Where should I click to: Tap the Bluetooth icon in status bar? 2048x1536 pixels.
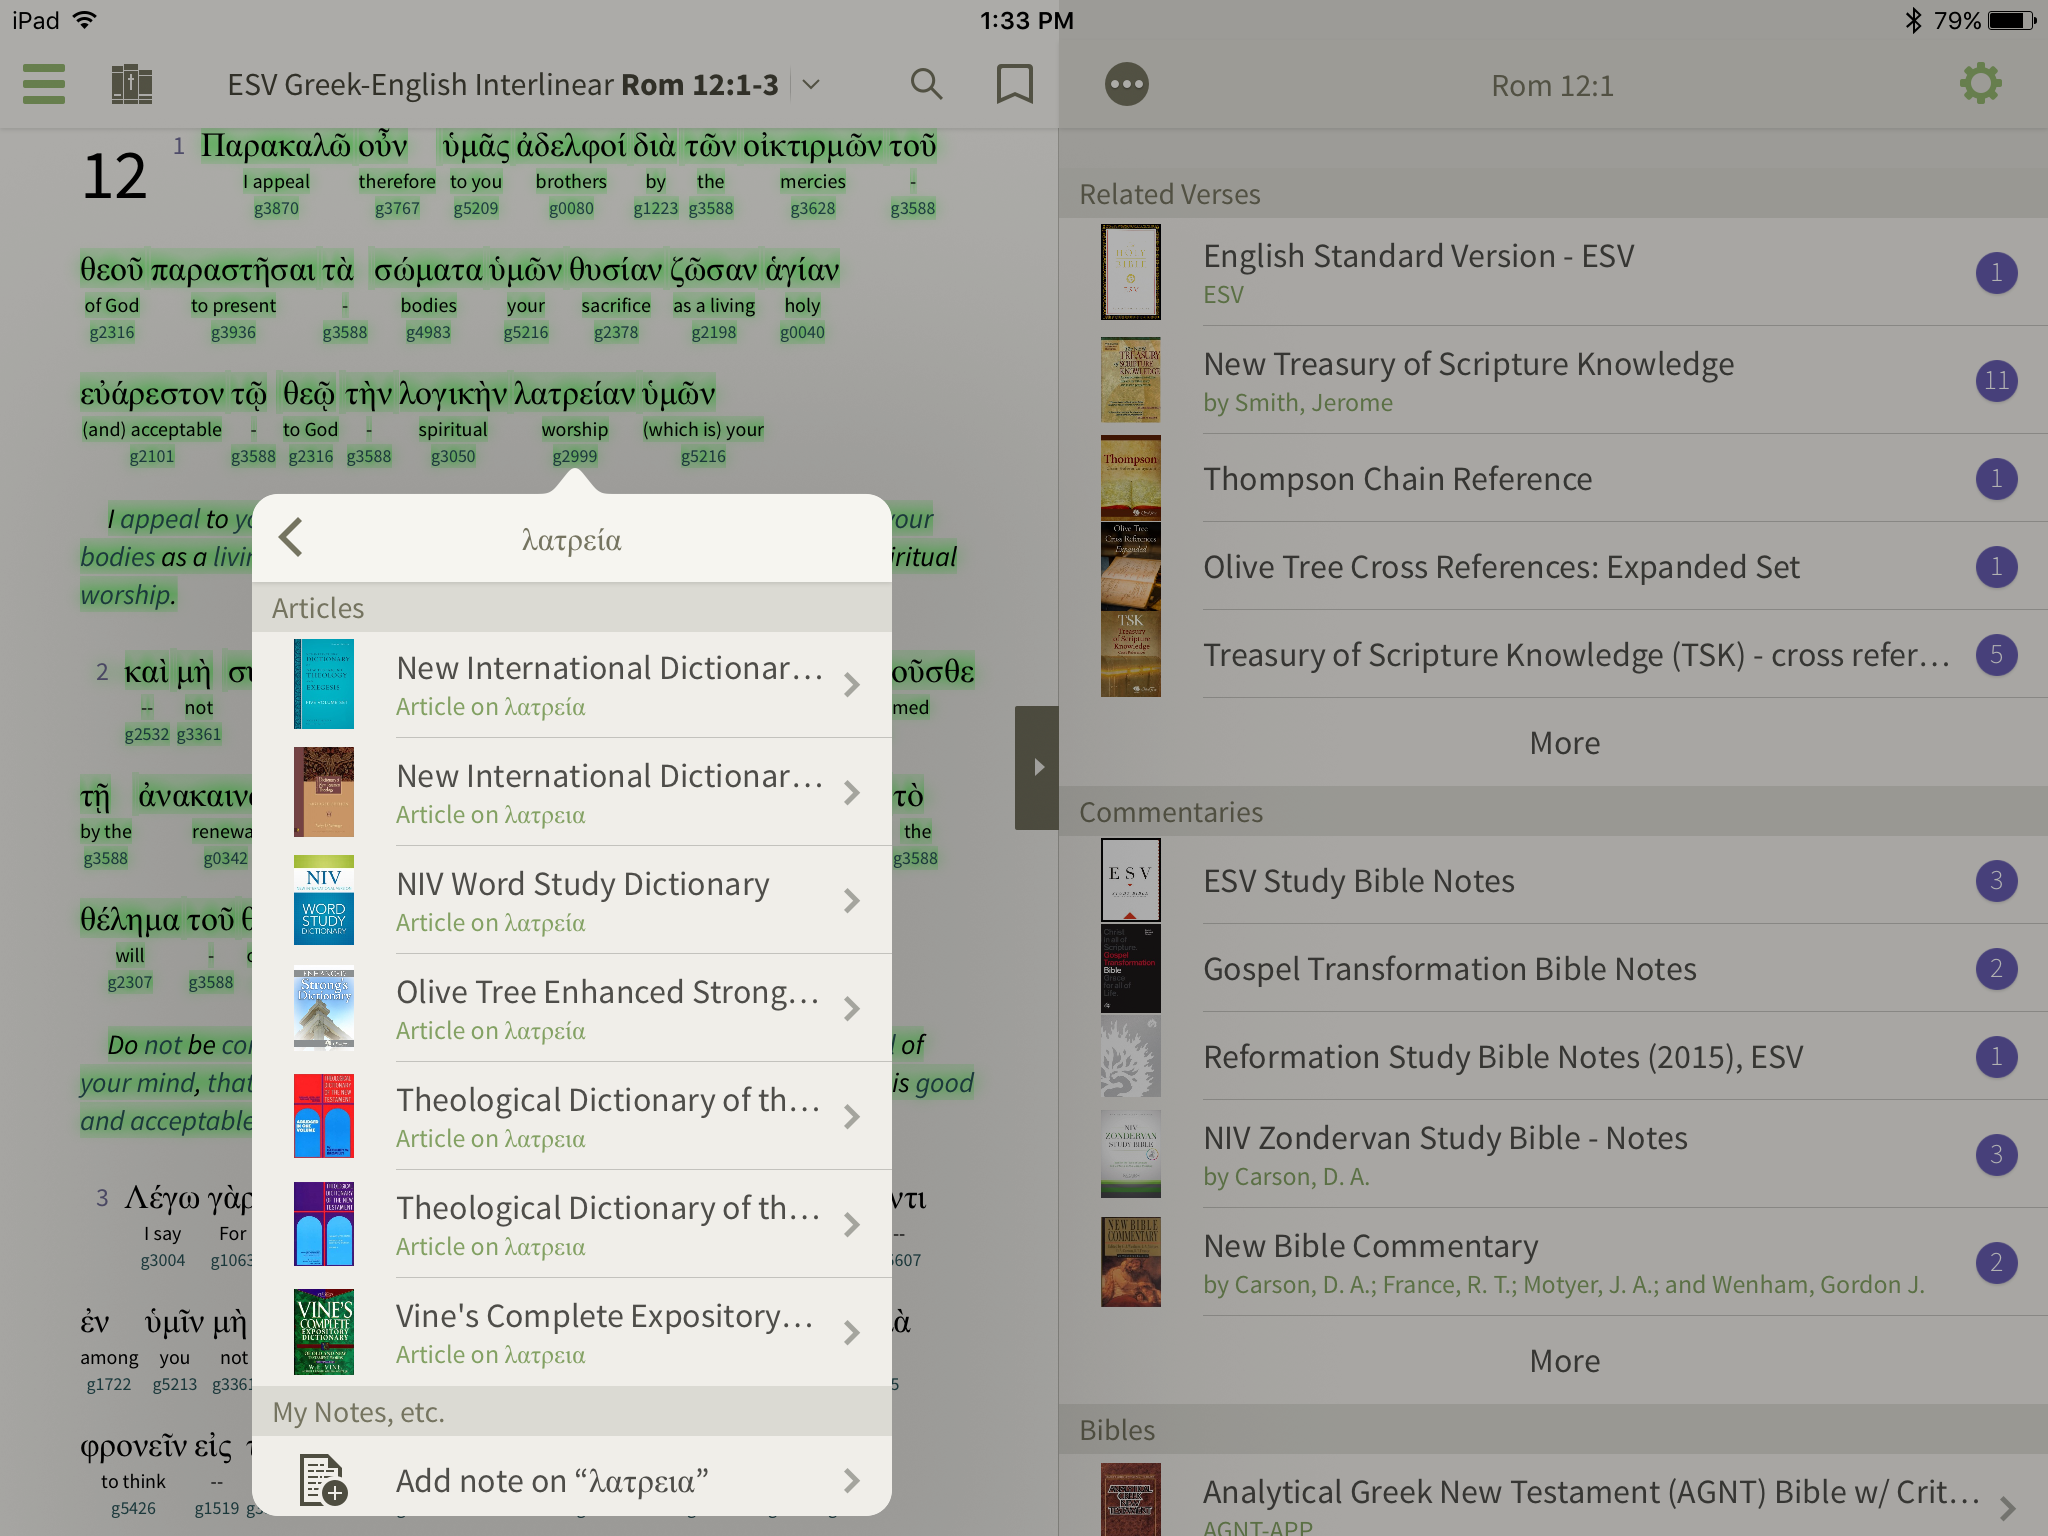pos(1913,20)
